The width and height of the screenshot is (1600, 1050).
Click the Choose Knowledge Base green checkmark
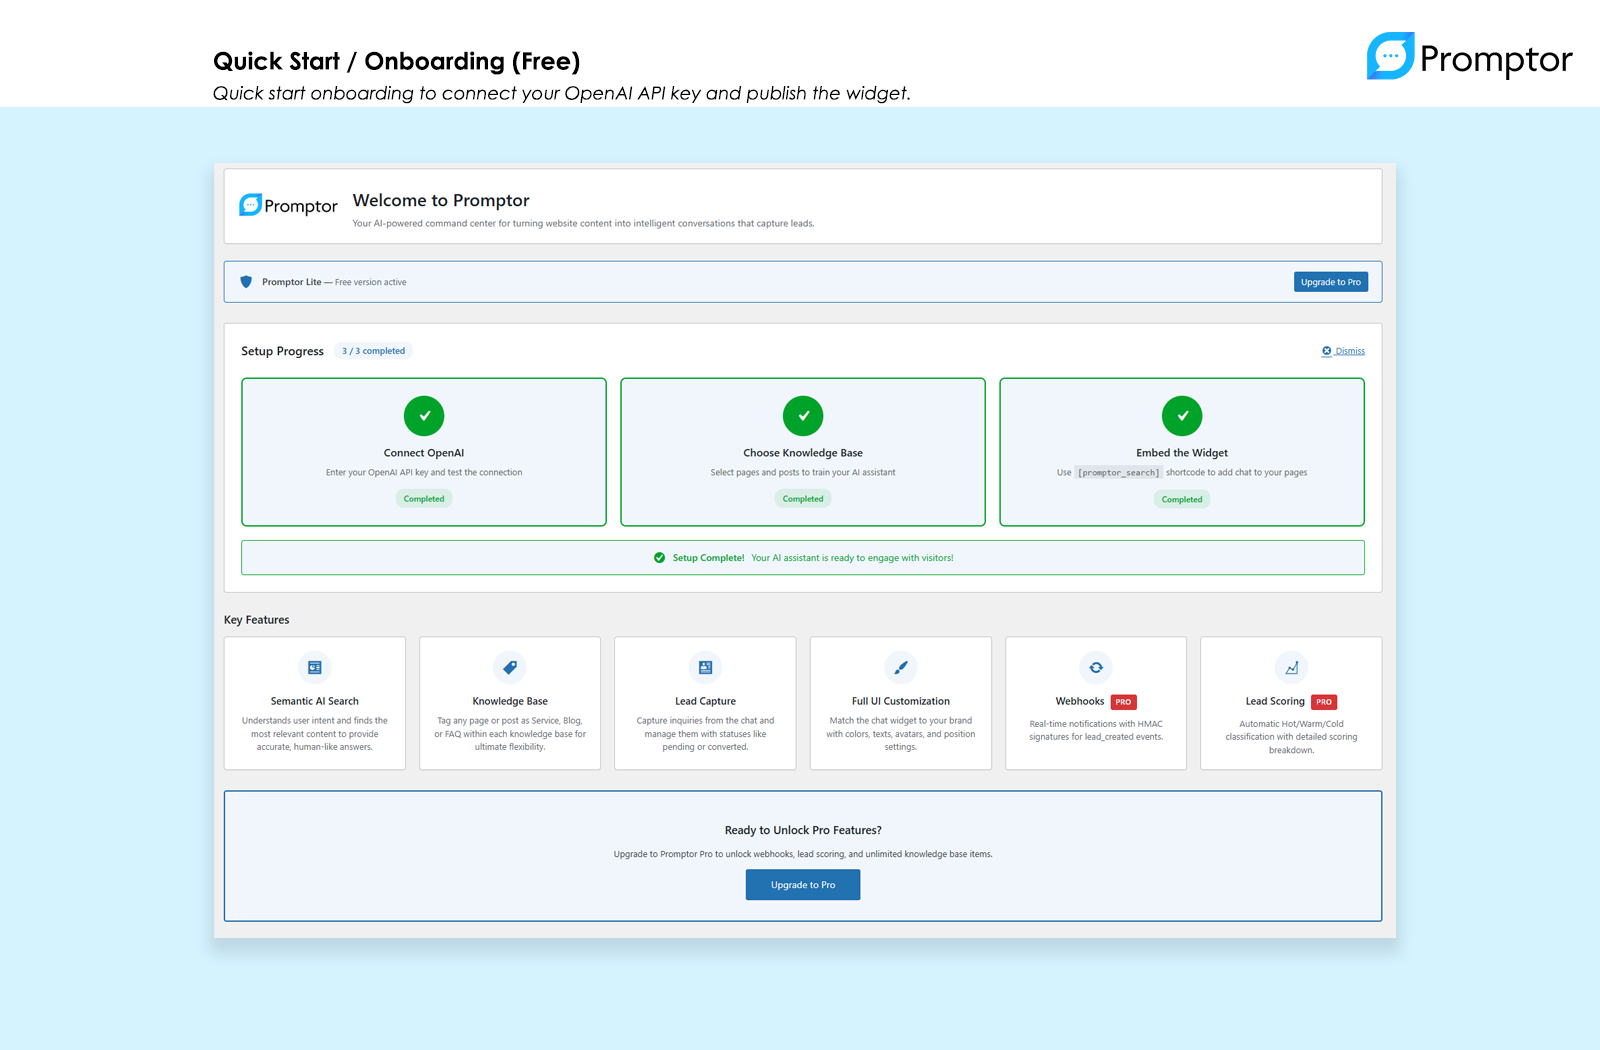click(x=803, y=416)
